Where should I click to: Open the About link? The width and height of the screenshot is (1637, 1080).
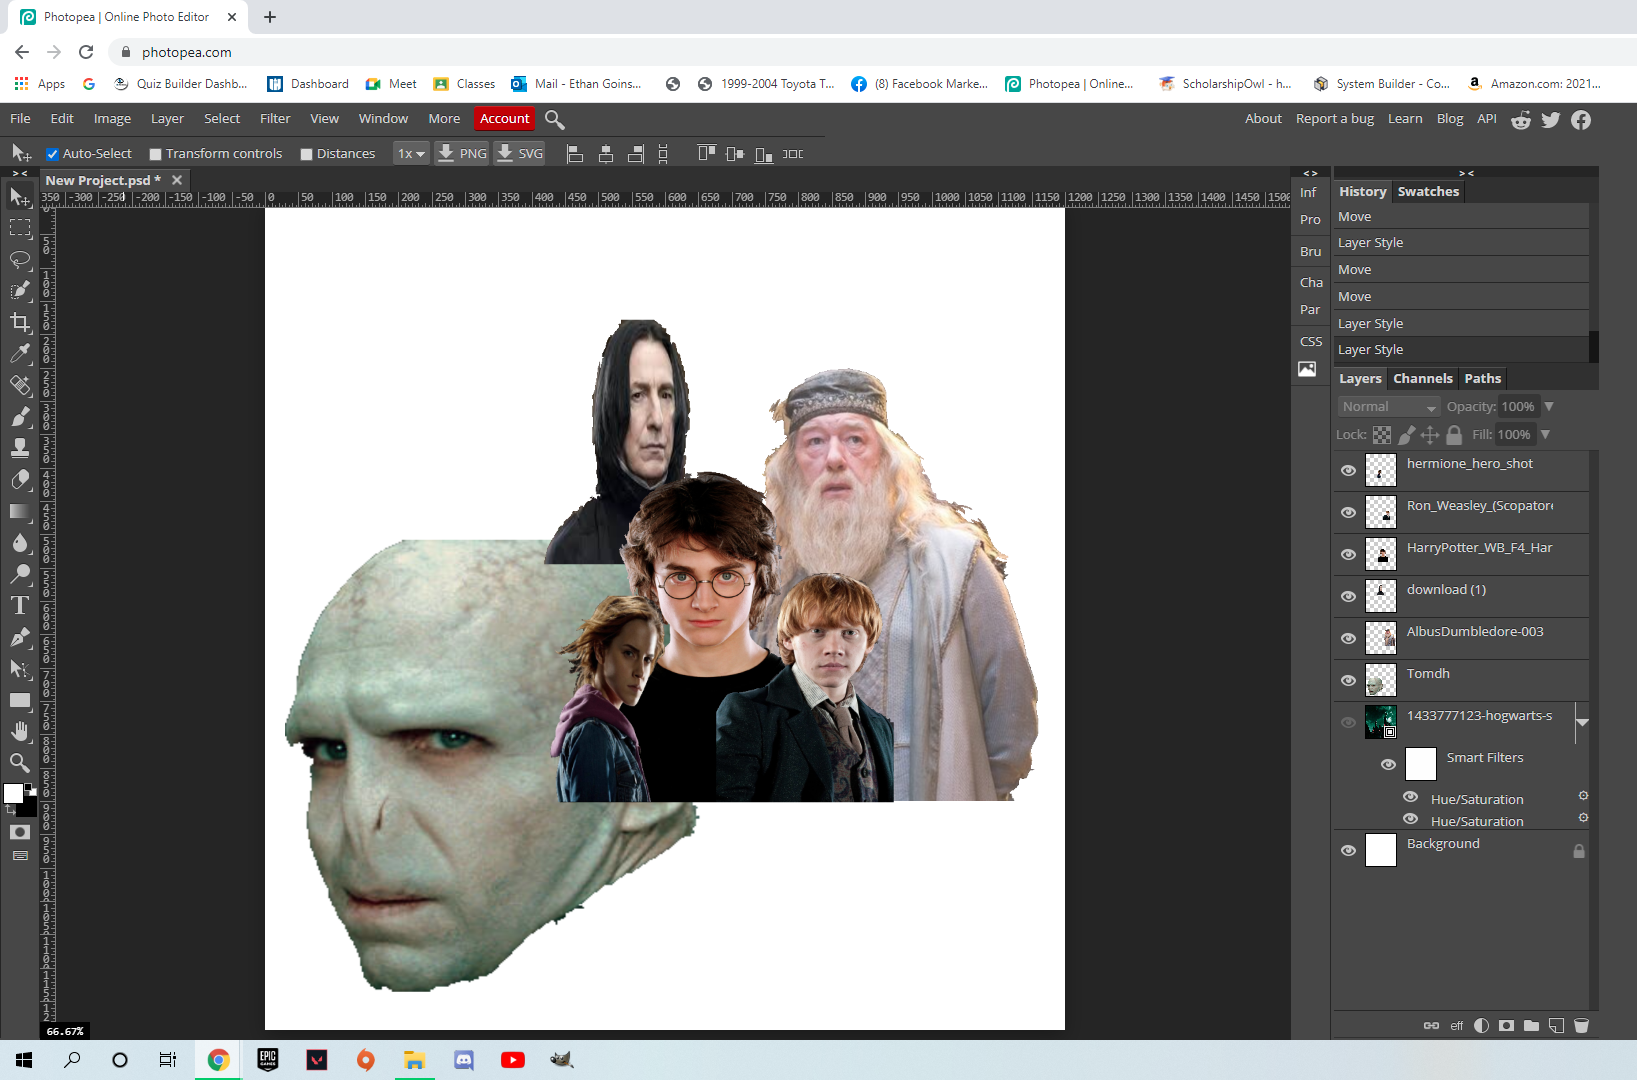(1263, 119)
